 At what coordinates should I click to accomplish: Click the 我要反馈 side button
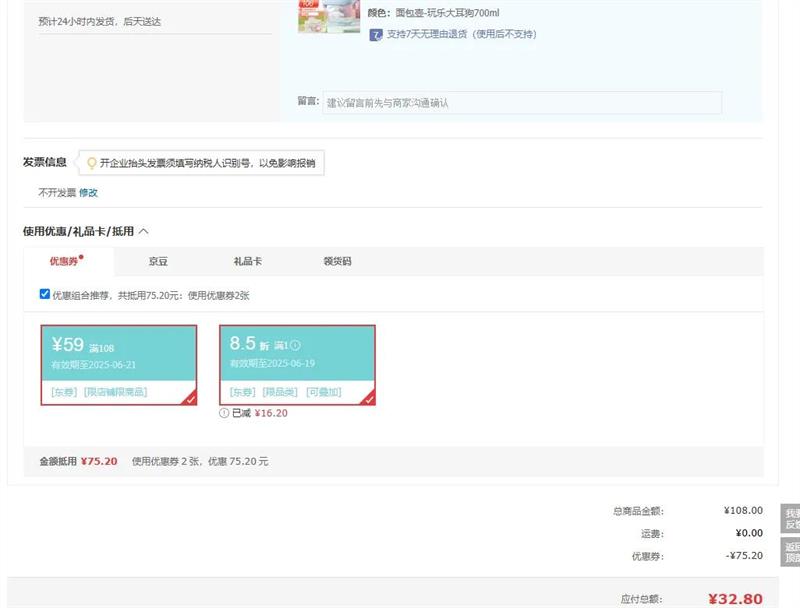pos(791,519)
